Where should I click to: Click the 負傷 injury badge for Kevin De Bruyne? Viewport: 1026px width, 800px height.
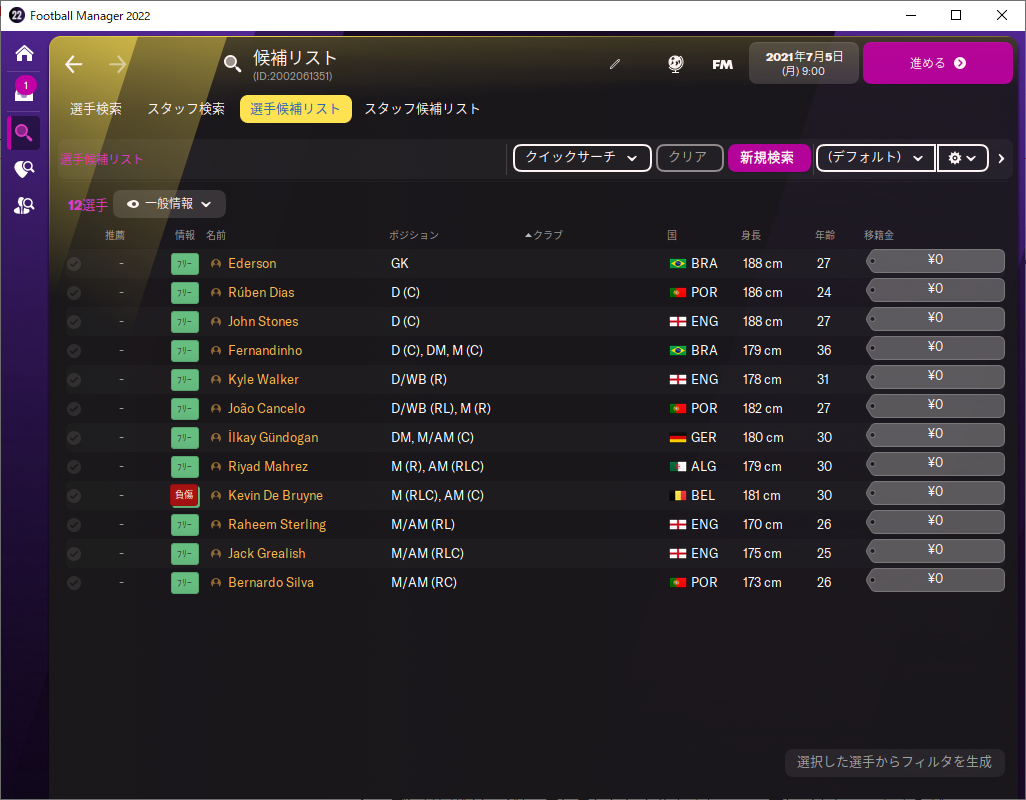(185, 495)
